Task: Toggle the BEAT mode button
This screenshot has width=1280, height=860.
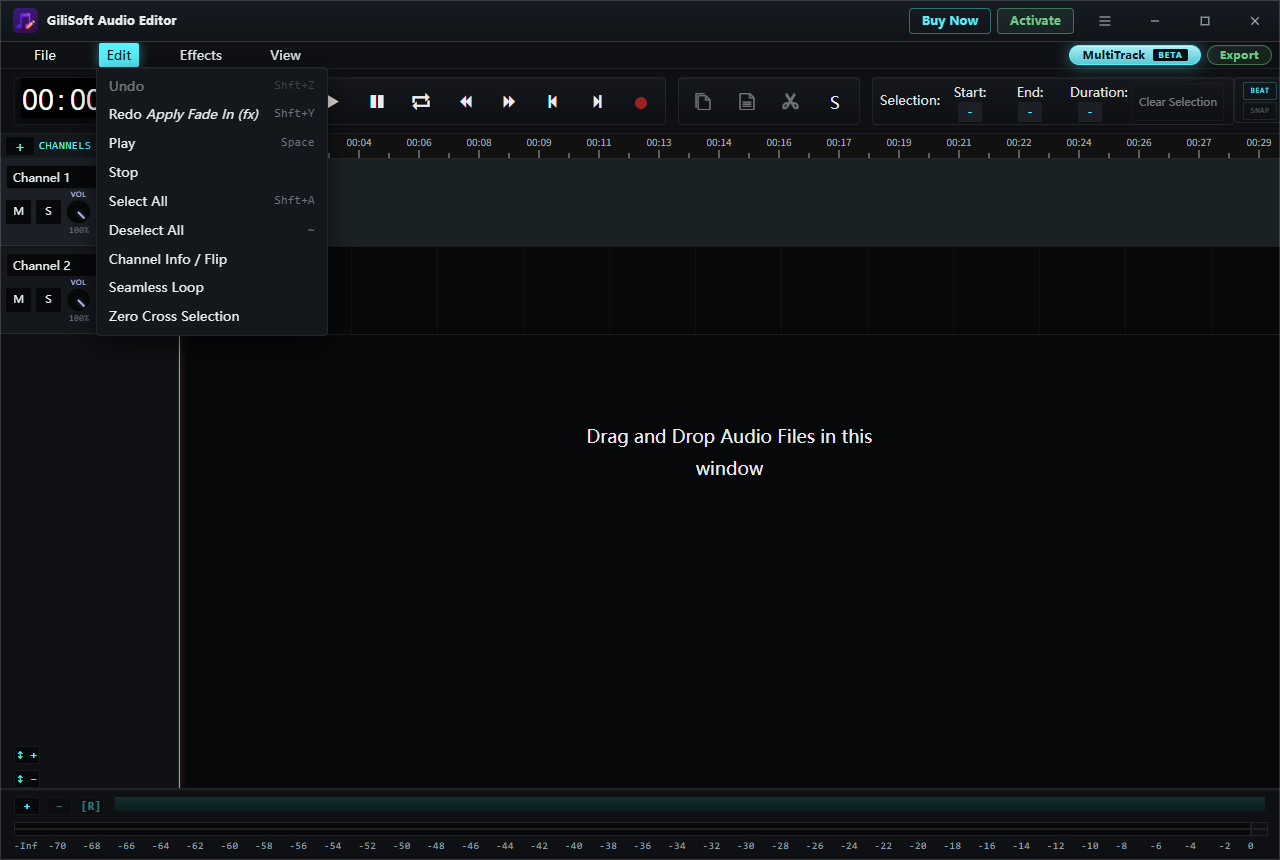Action: (x=1260, y=91)
